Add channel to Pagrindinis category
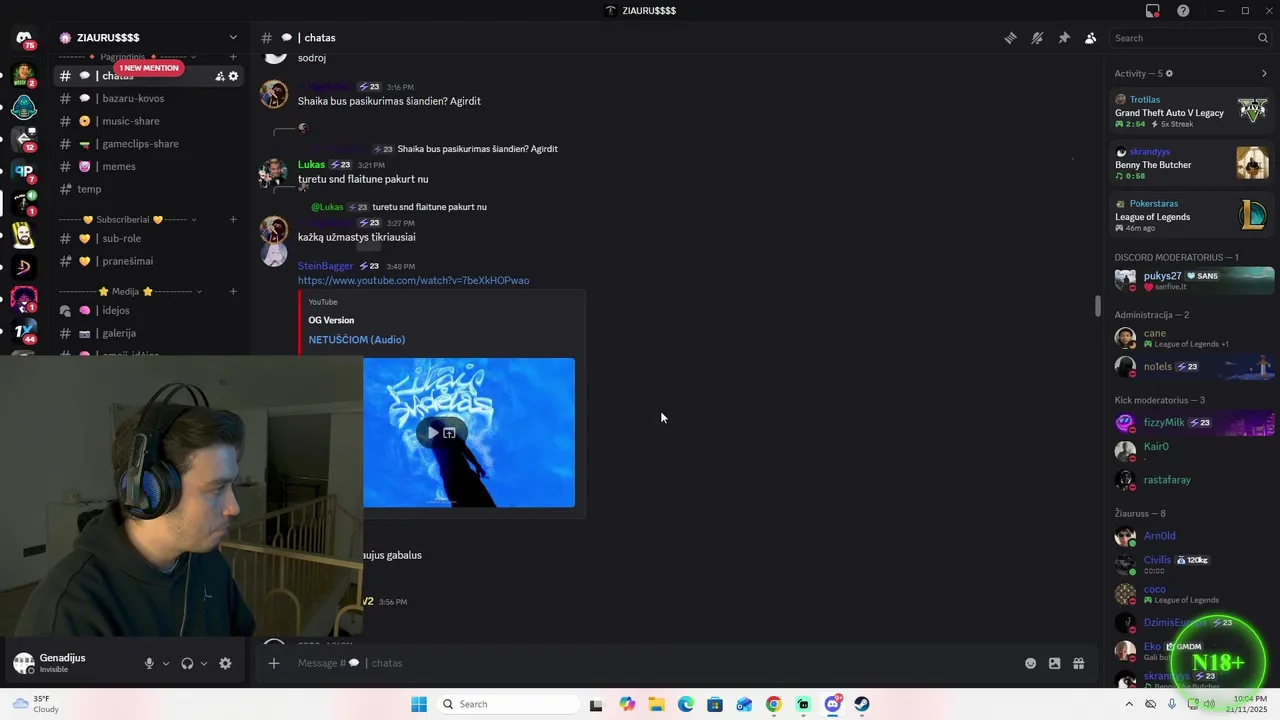 (233, 57)
